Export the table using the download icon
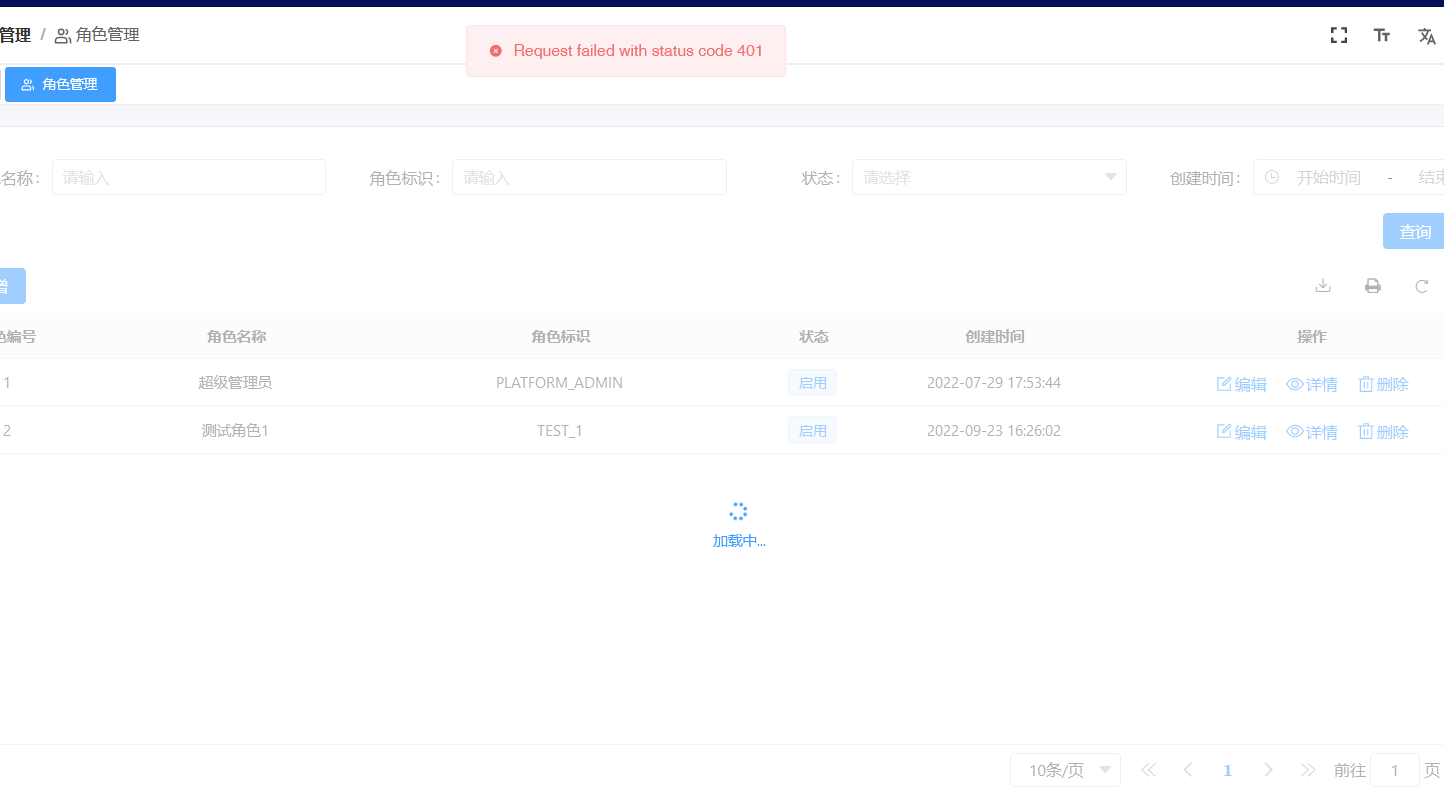Screen dimensions: 1444x808 tap(1322, 285)
